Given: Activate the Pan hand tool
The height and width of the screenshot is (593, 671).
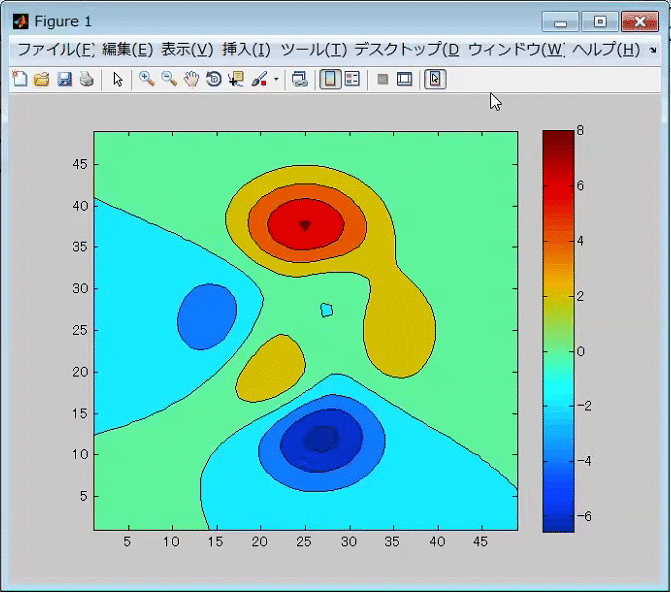Looking at the screenshot, I should pyautogui.click(x=190, y=80).
